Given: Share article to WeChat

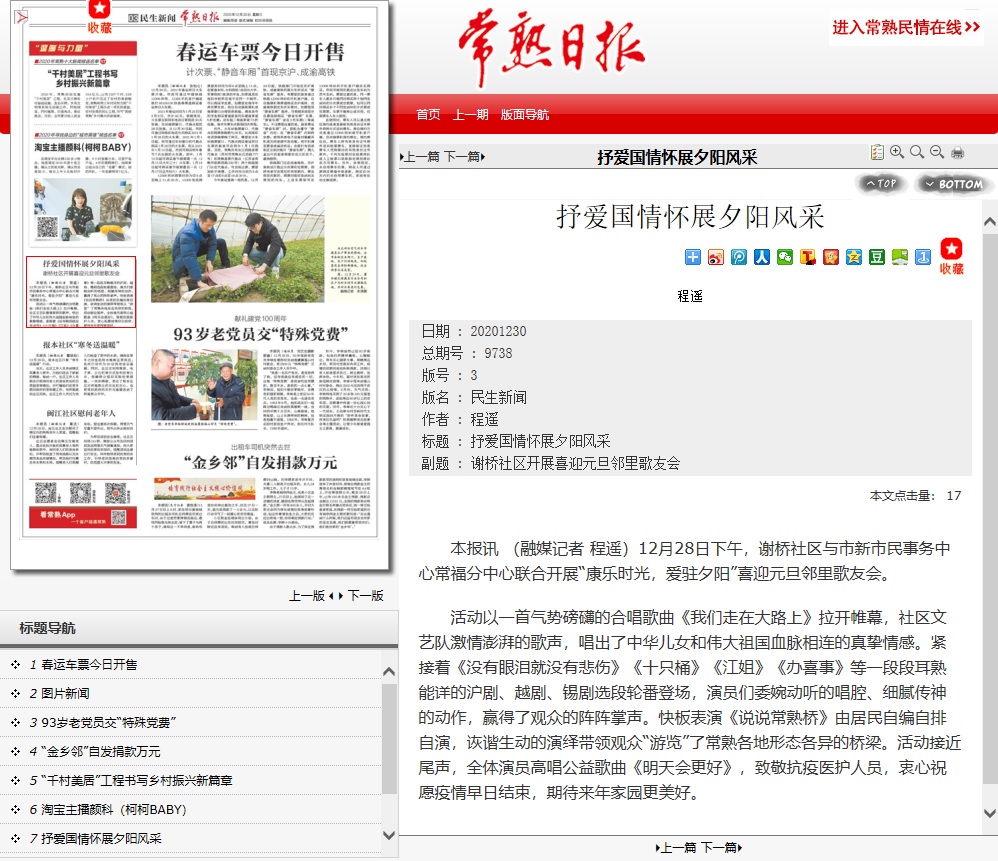Looking at the screenshot, I should pos(785,257).
